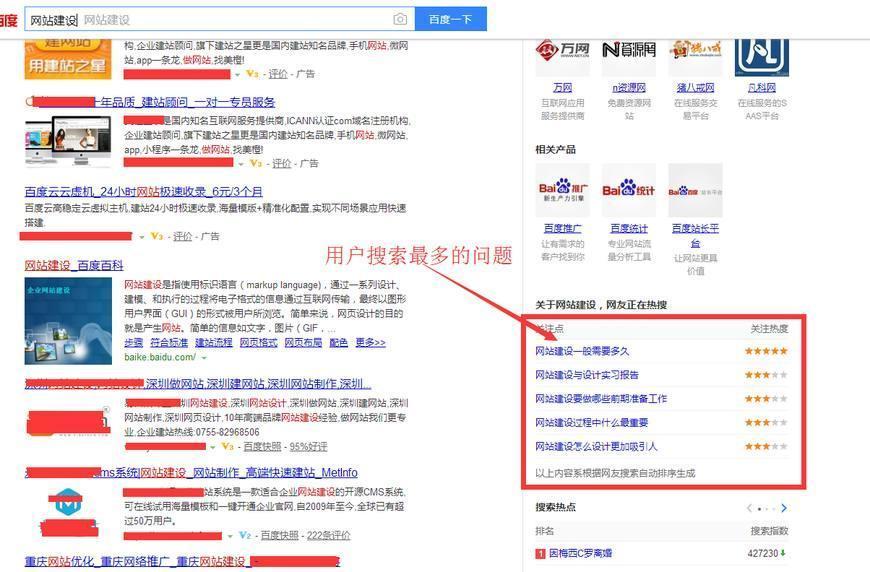Click the 步骤 baike sublink

pos(134,343)
